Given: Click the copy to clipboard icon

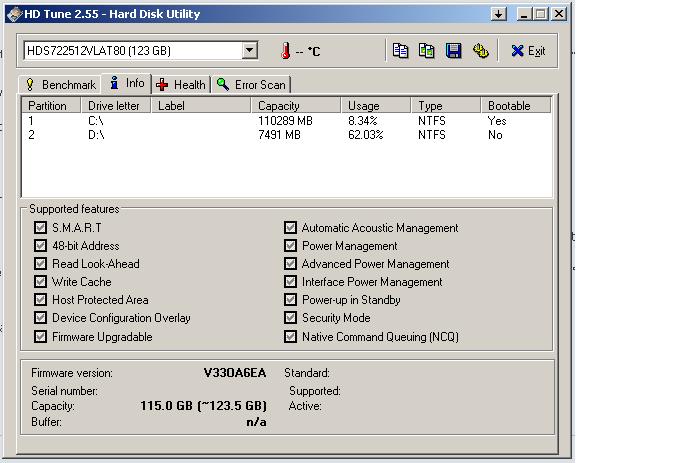Looking at the screenshot, I should [400, 51].
